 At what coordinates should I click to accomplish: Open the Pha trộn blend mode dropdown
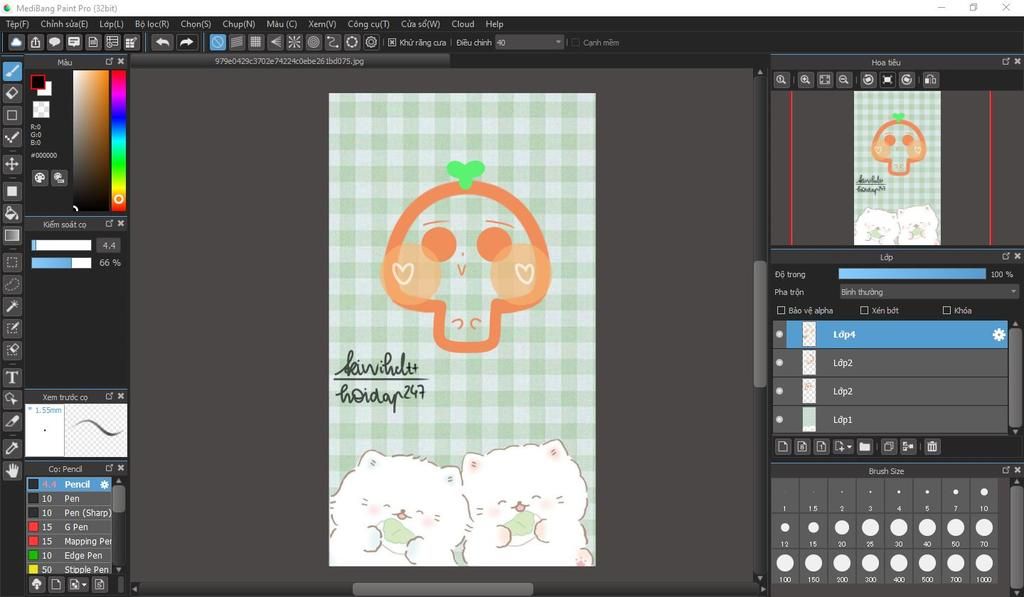pos(928,292)
